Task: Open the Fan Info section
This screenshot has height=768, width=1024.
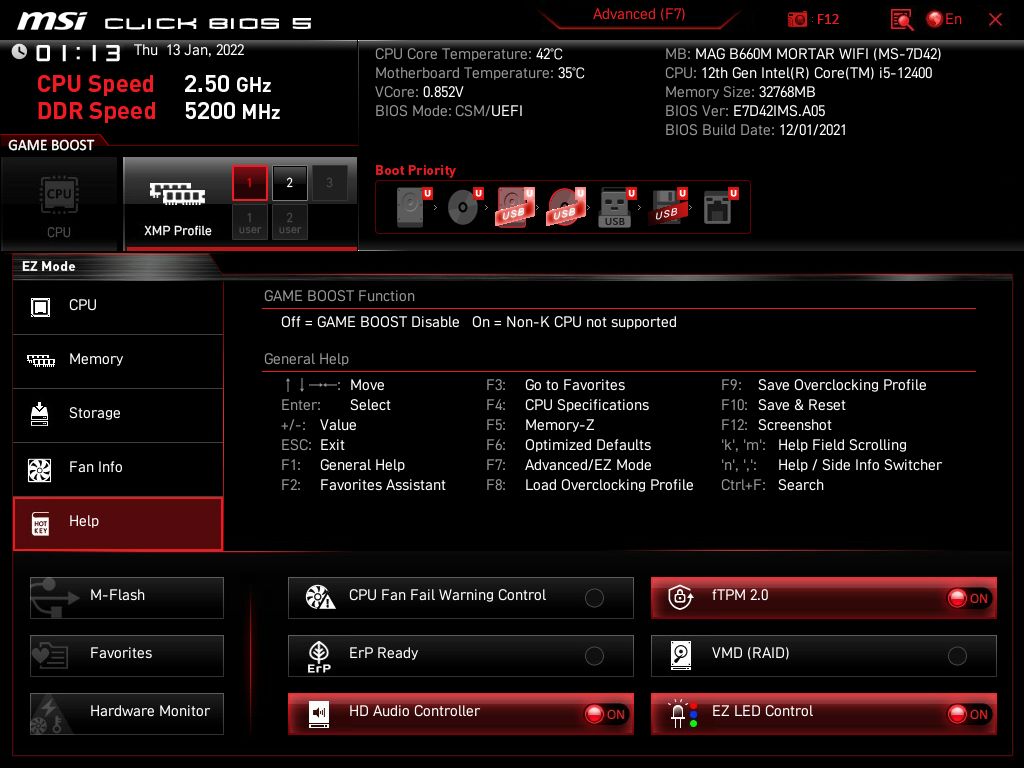Action: pos(118,469)
